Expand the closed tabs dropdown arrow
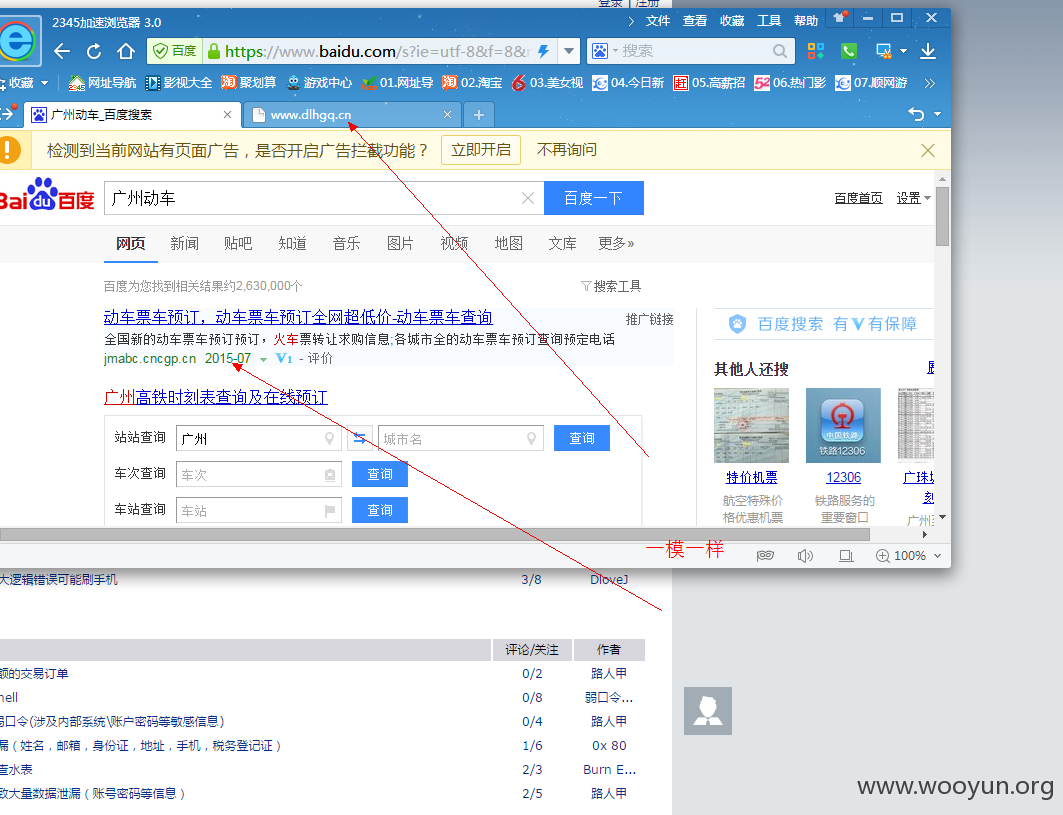 click(938, 114)
